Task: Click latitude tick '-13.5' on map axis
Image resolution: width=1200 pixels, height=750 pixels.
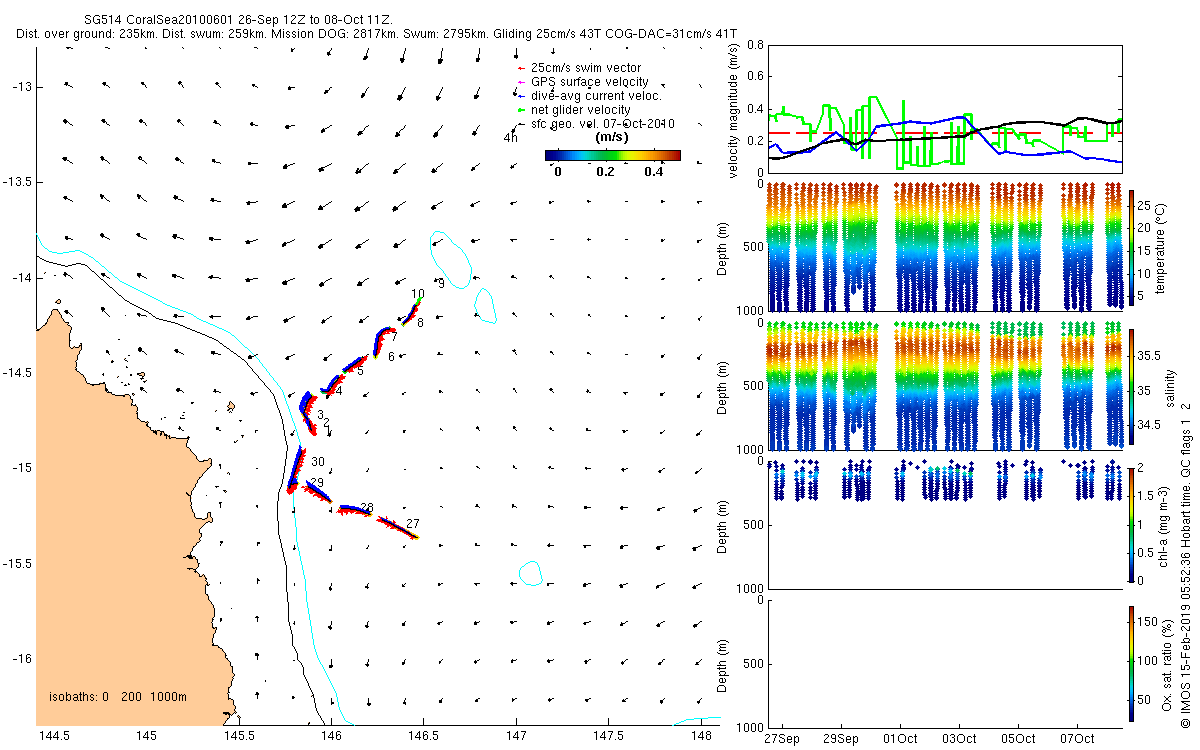Action: (x=16, y=183)
